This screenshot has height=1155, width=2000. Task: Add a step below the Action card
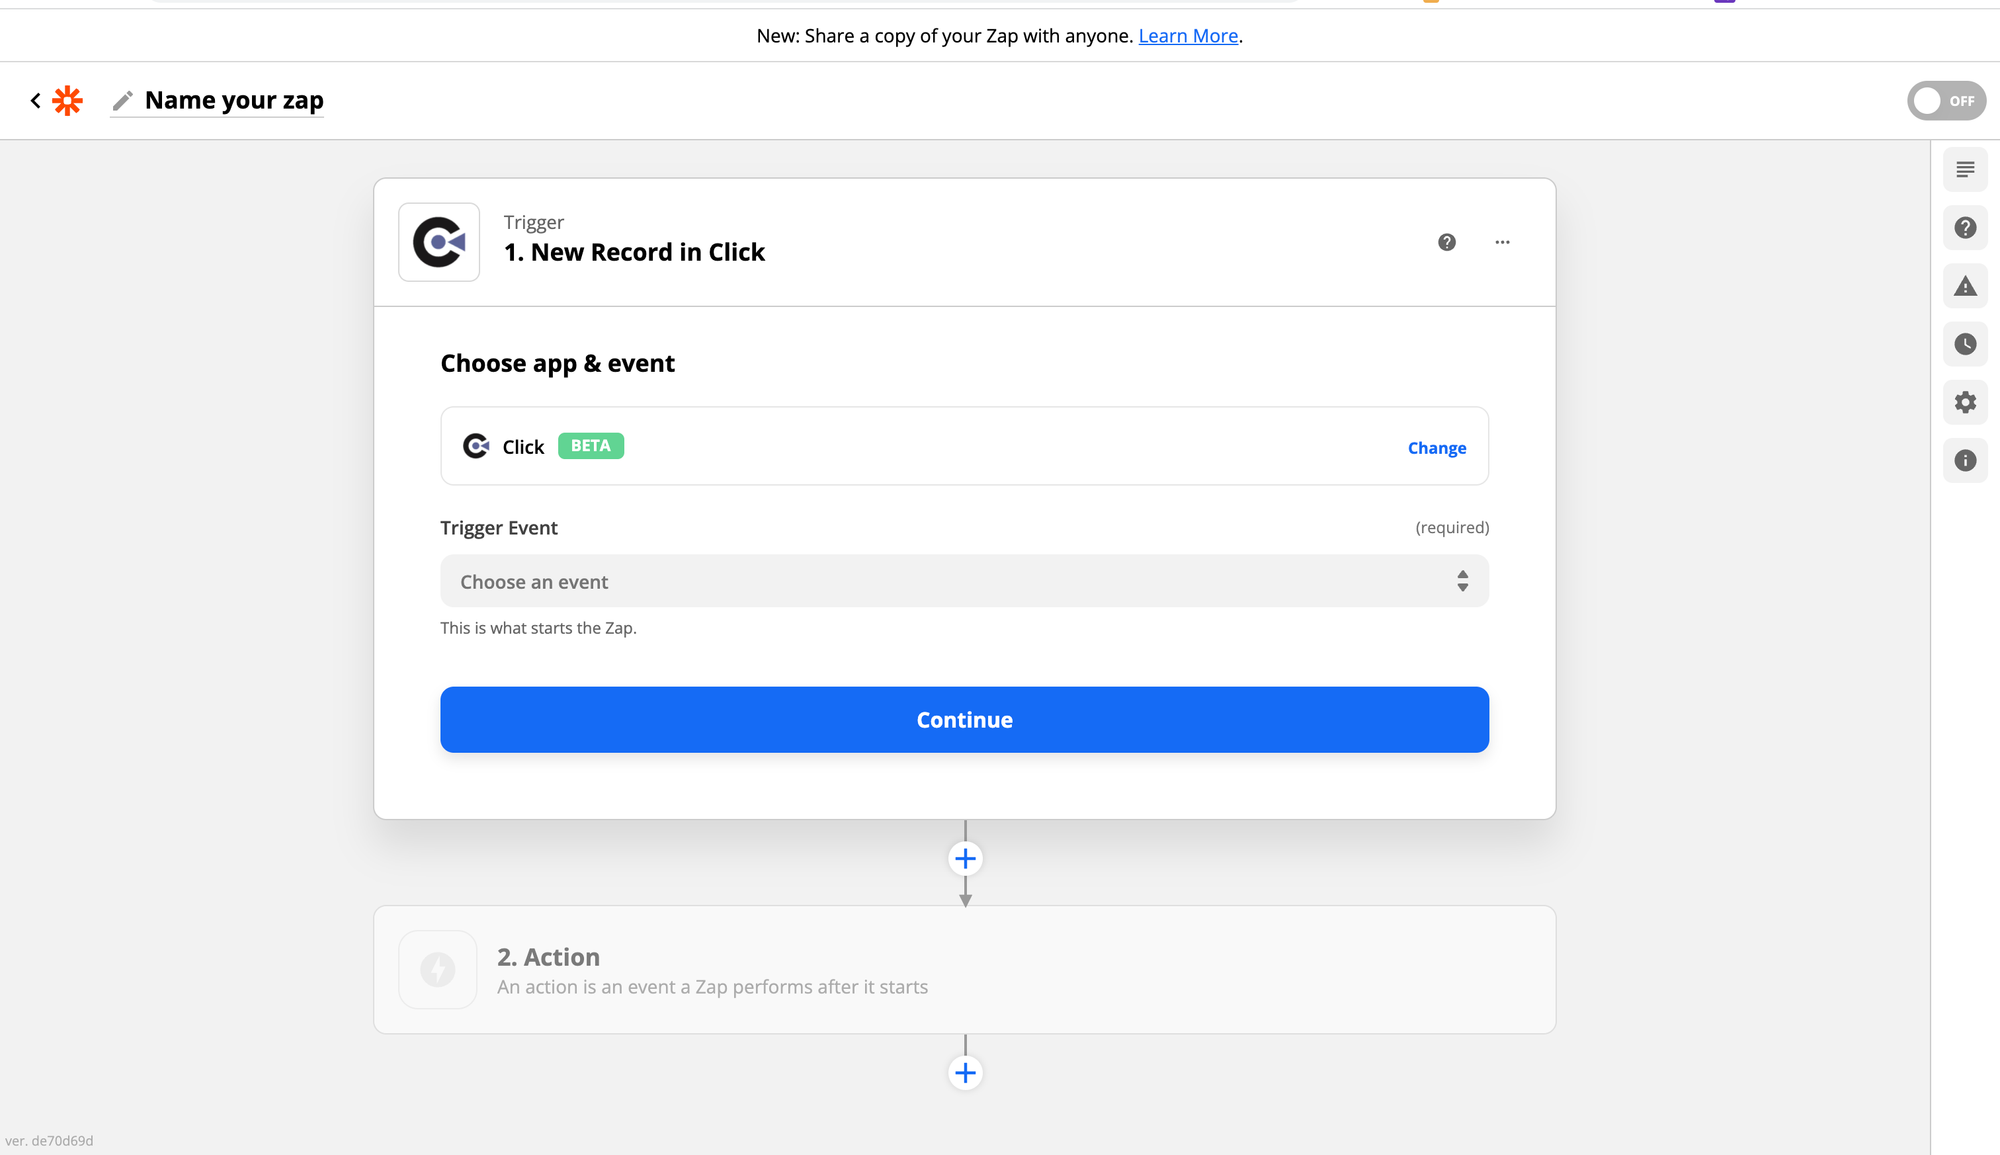click(x=965, y=1073)
